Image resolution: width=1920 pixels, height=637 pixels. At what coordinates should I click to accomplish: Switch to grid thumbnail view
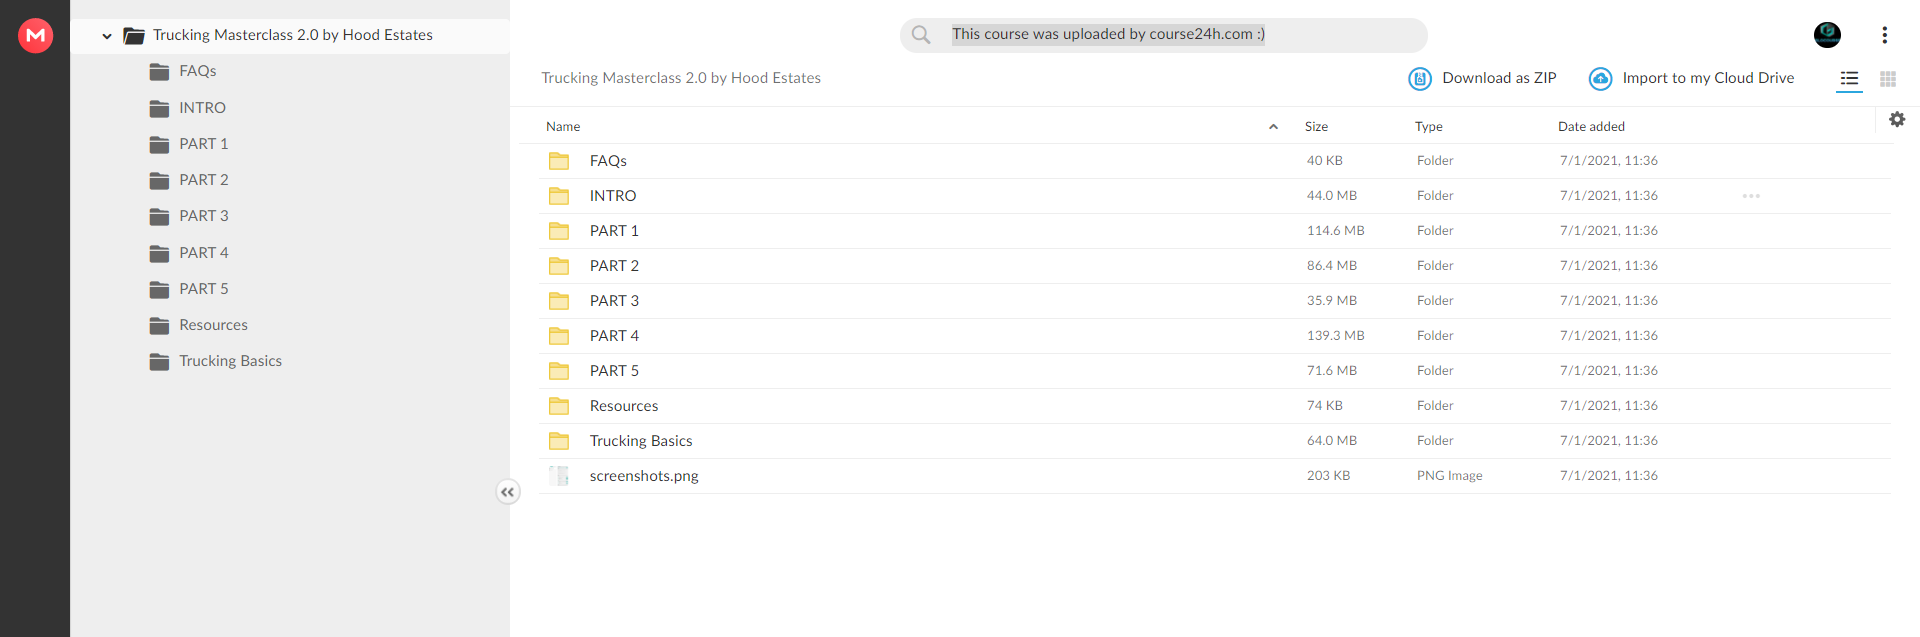(x=1888, y=78)
